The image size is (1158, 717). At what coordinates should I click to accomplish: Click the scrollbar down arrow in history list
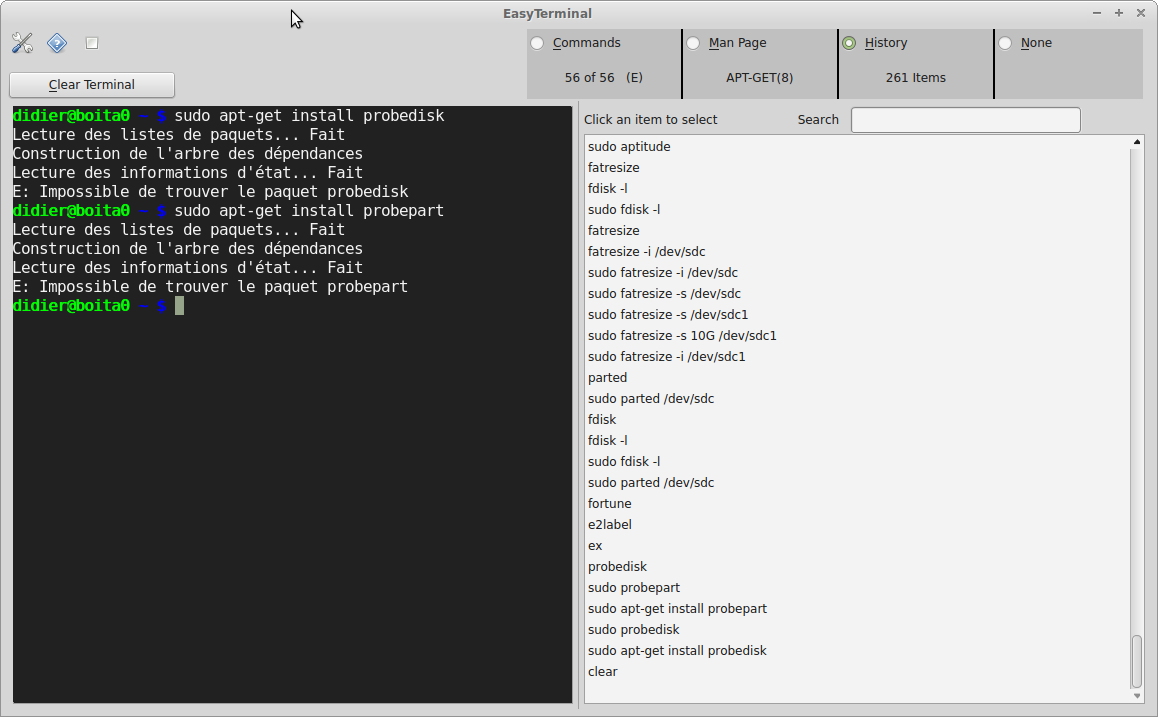click(x=1137, y=695)
